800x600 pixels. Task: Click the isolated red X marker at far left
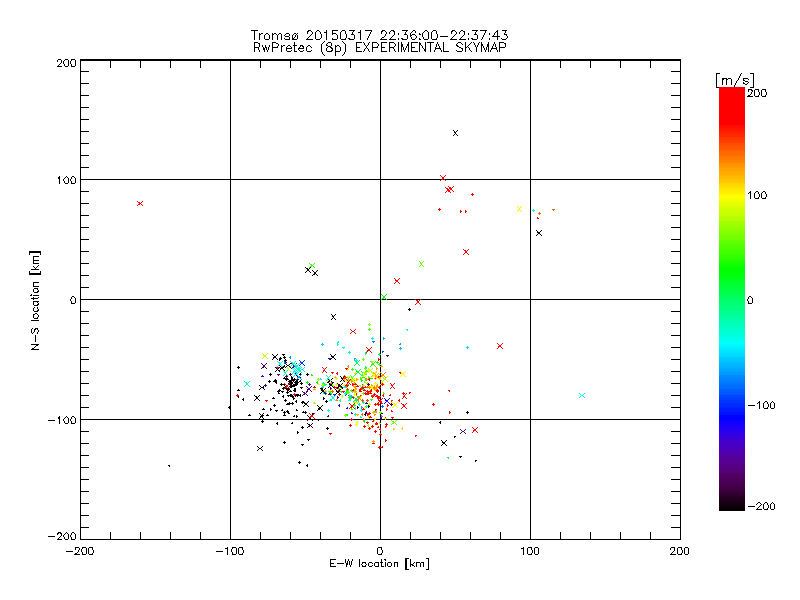coord(140,204)
